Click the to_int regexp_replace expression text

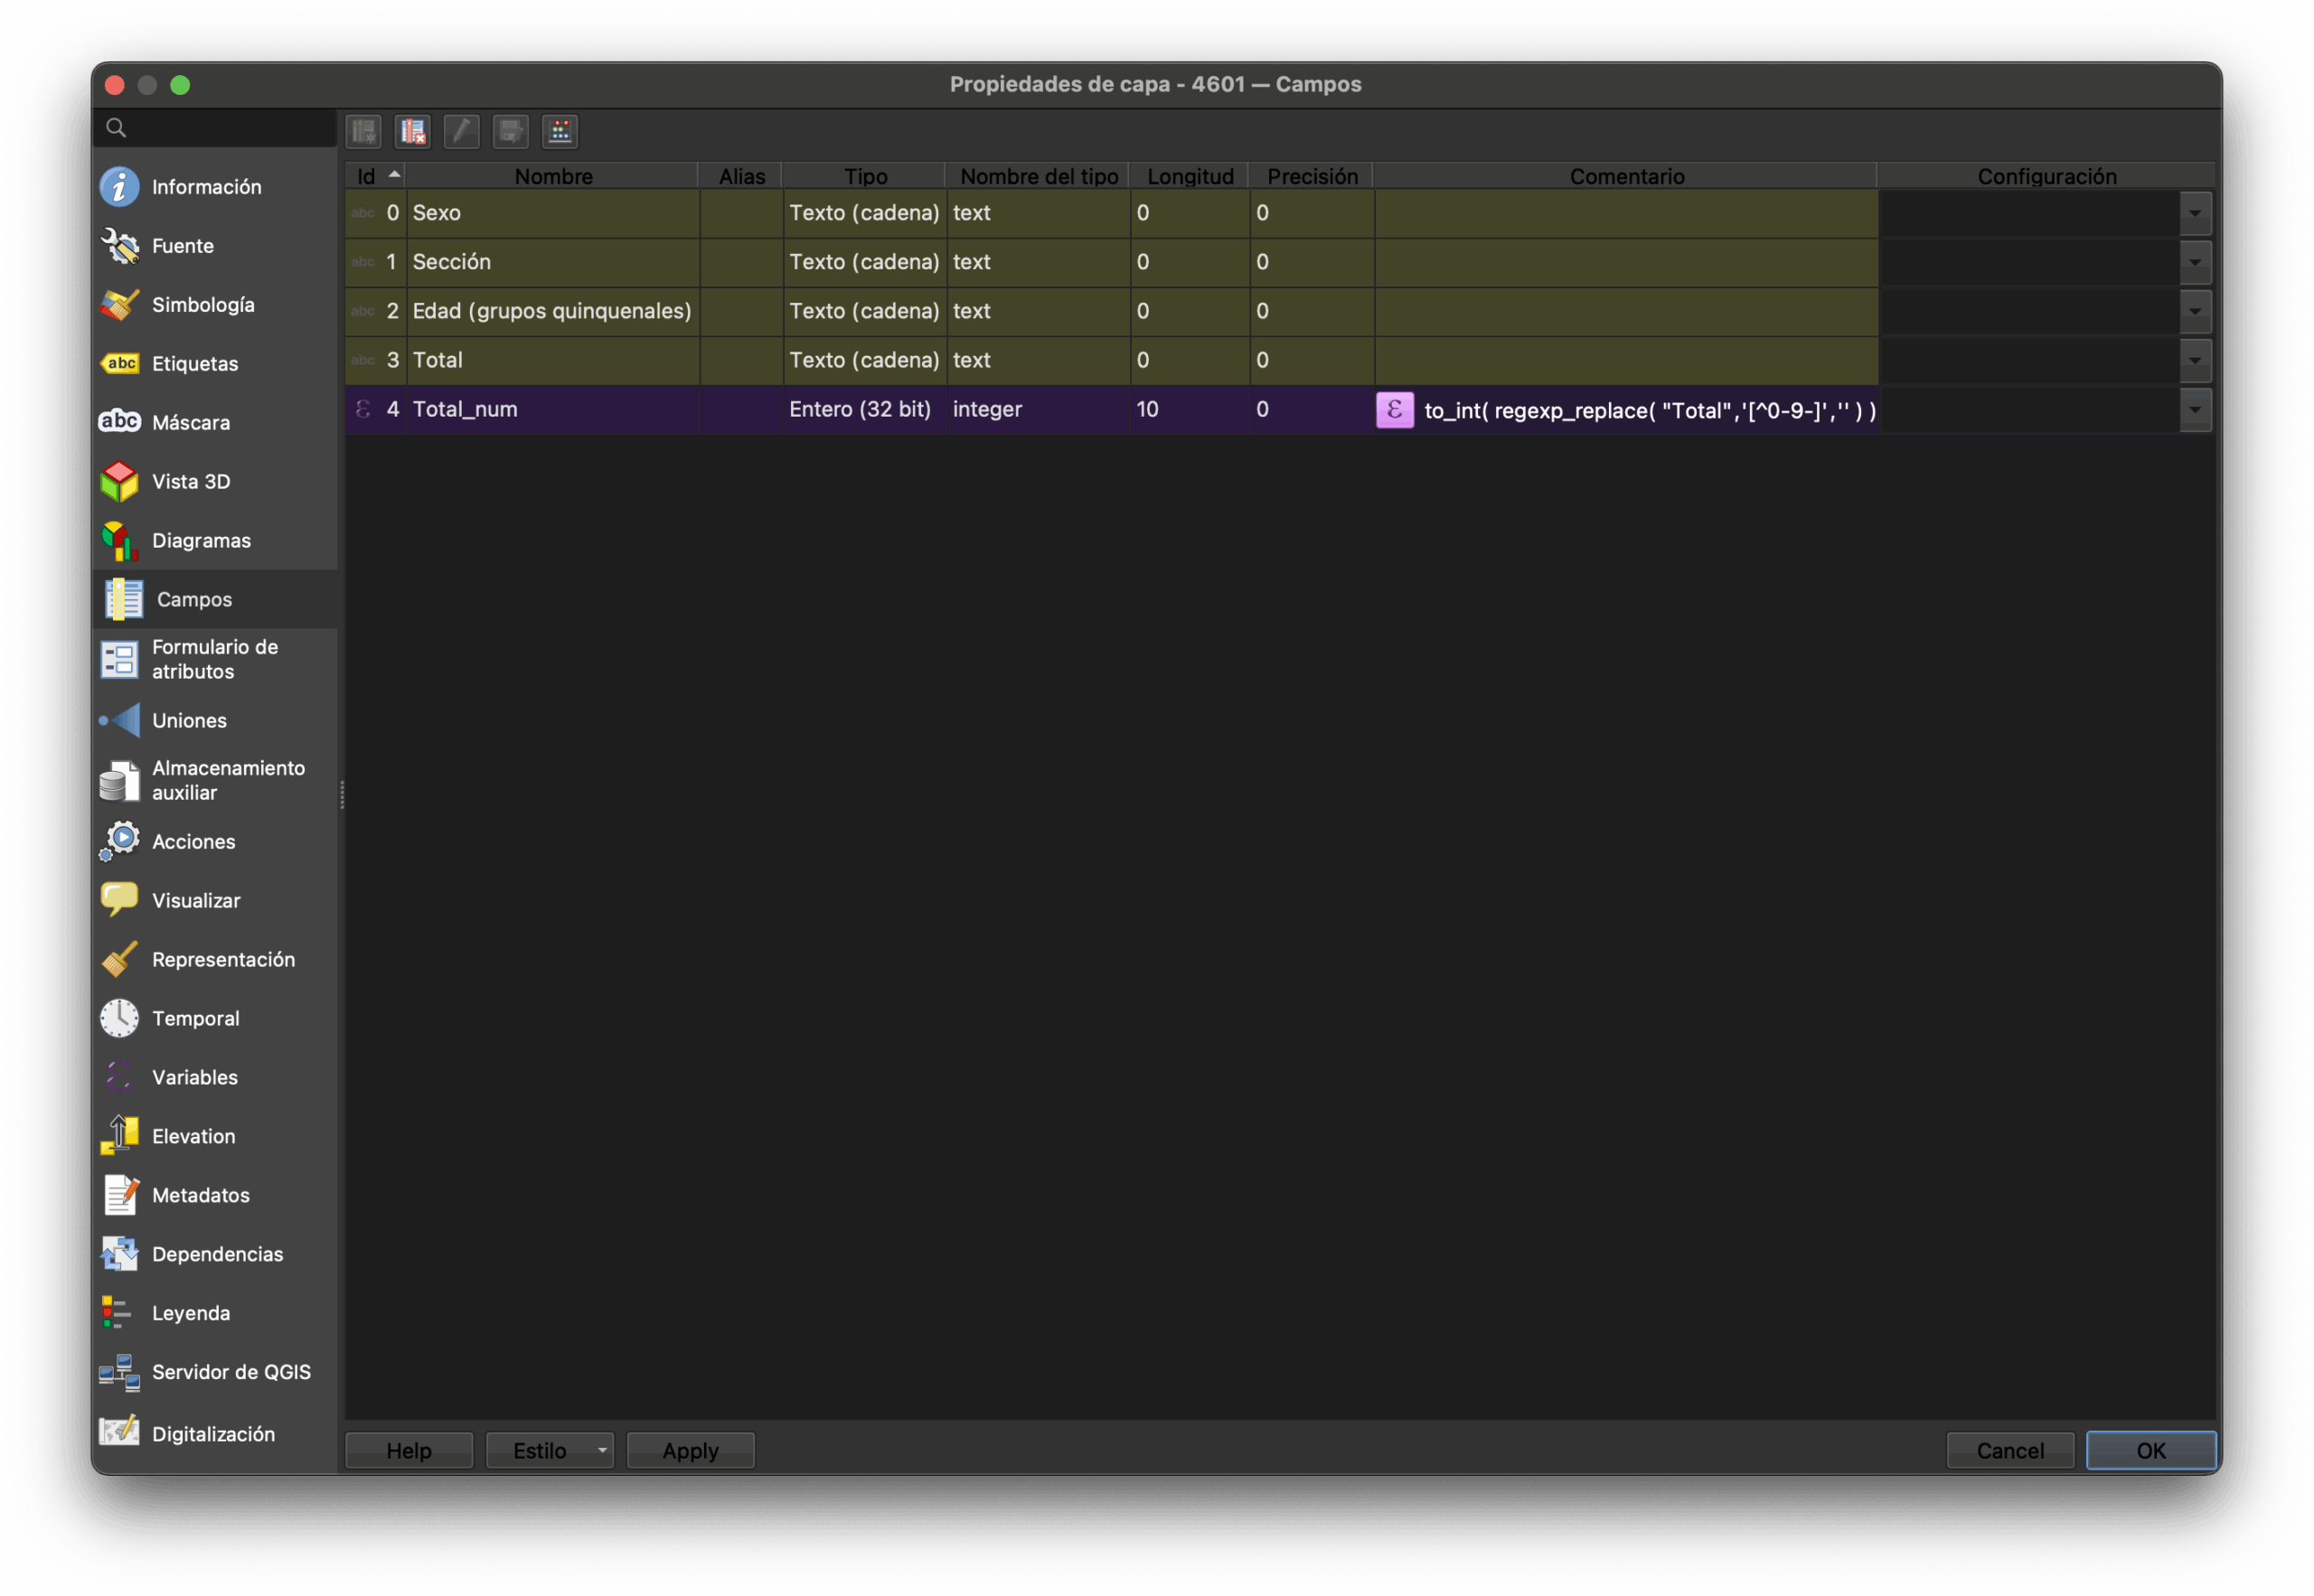click(1649, 410)
